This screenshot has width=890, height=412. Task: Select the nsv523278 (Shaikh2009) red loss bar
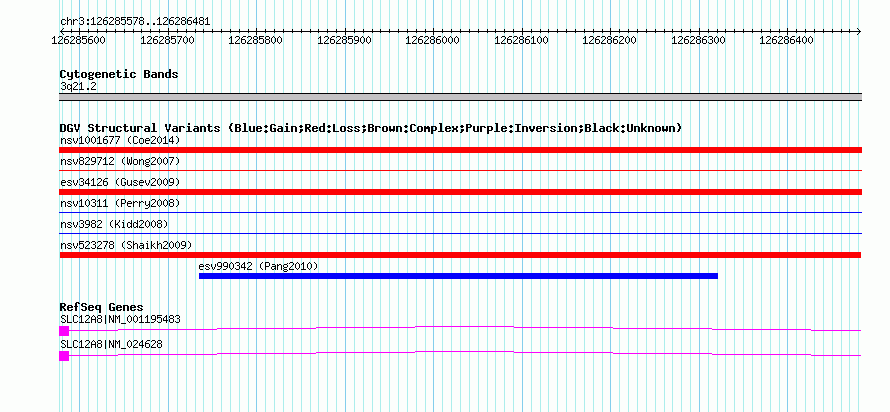pyautogui.click(x=460, y=255)
